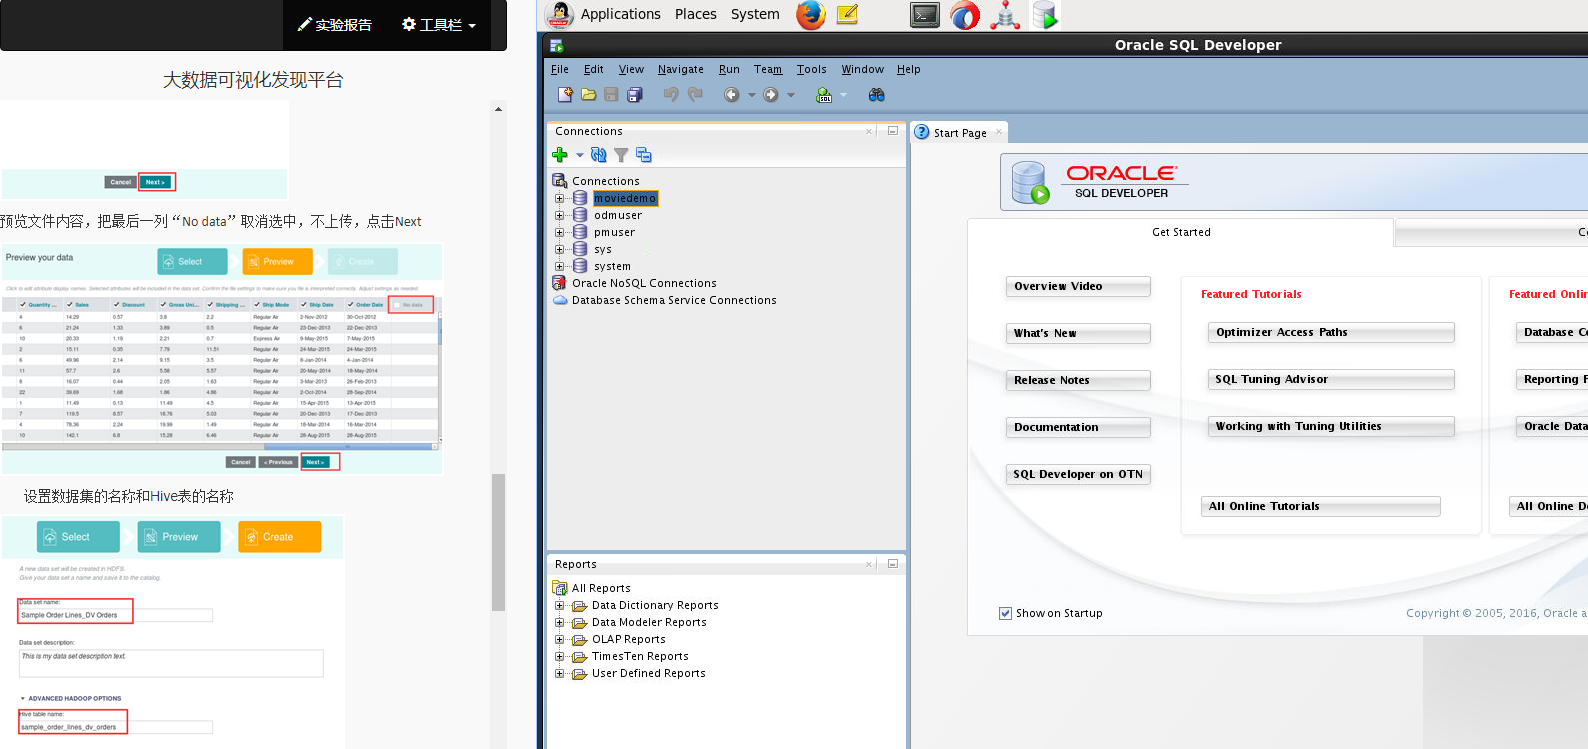1588x749 pixels.
Task: Open Back history dropdown arrow
Action: pyautogui.click(x=752, y=95)
